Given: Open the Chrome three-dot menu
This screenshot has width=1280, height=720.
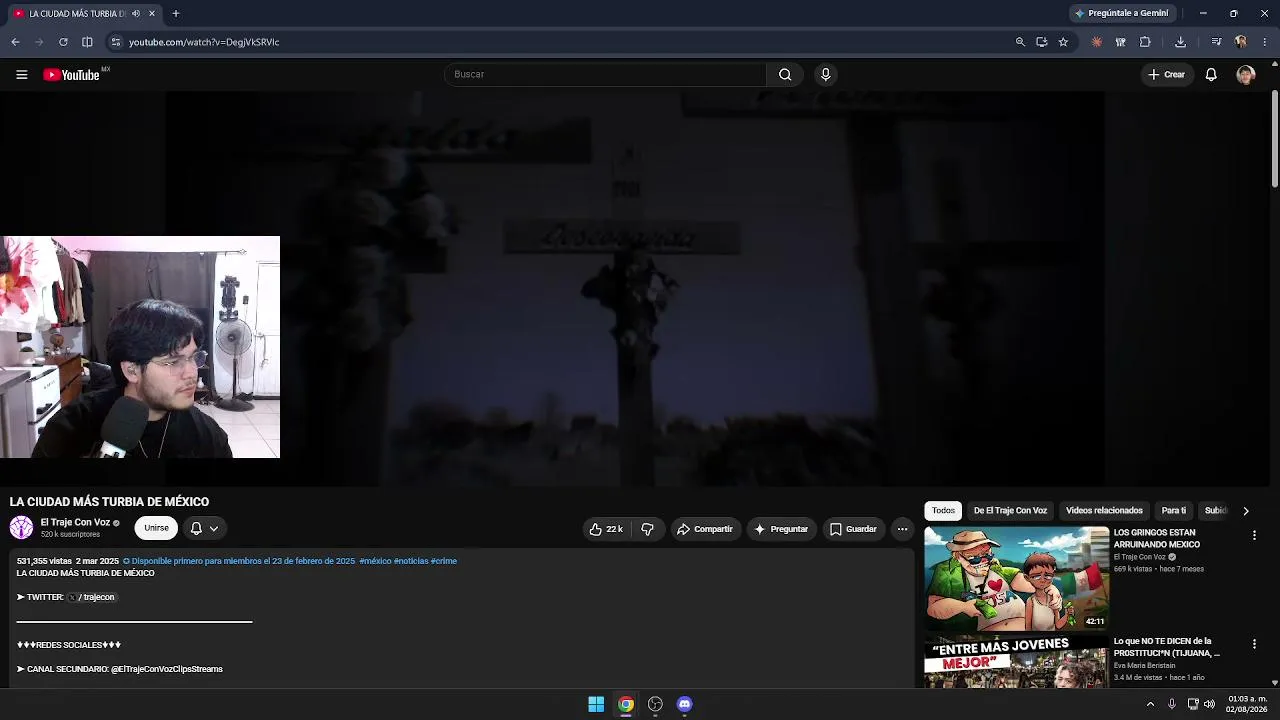Looking at the screenshot, I should coord(1265,42).
